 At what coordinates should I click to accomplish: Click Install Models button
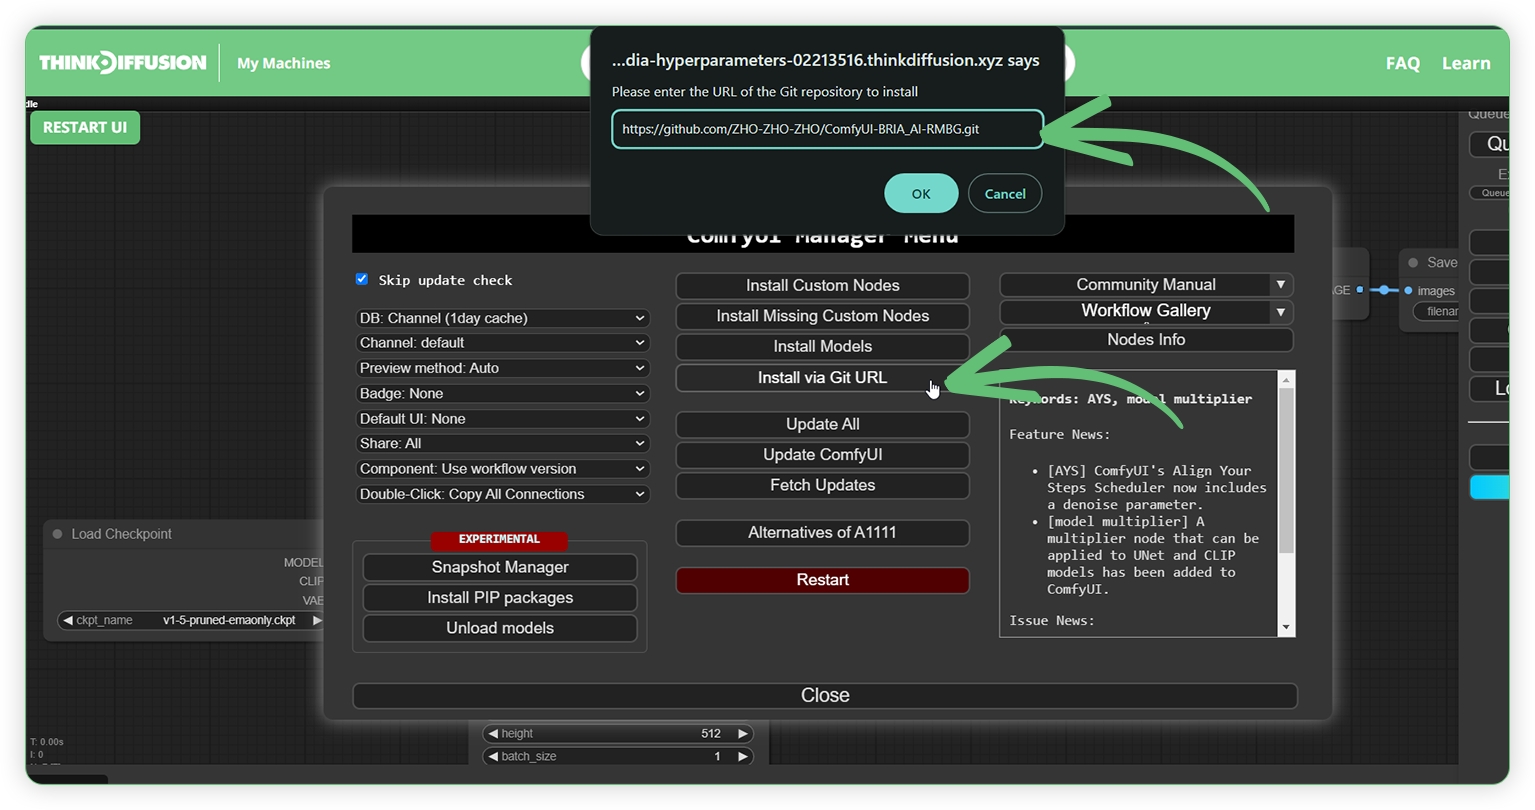click(822, 347)
